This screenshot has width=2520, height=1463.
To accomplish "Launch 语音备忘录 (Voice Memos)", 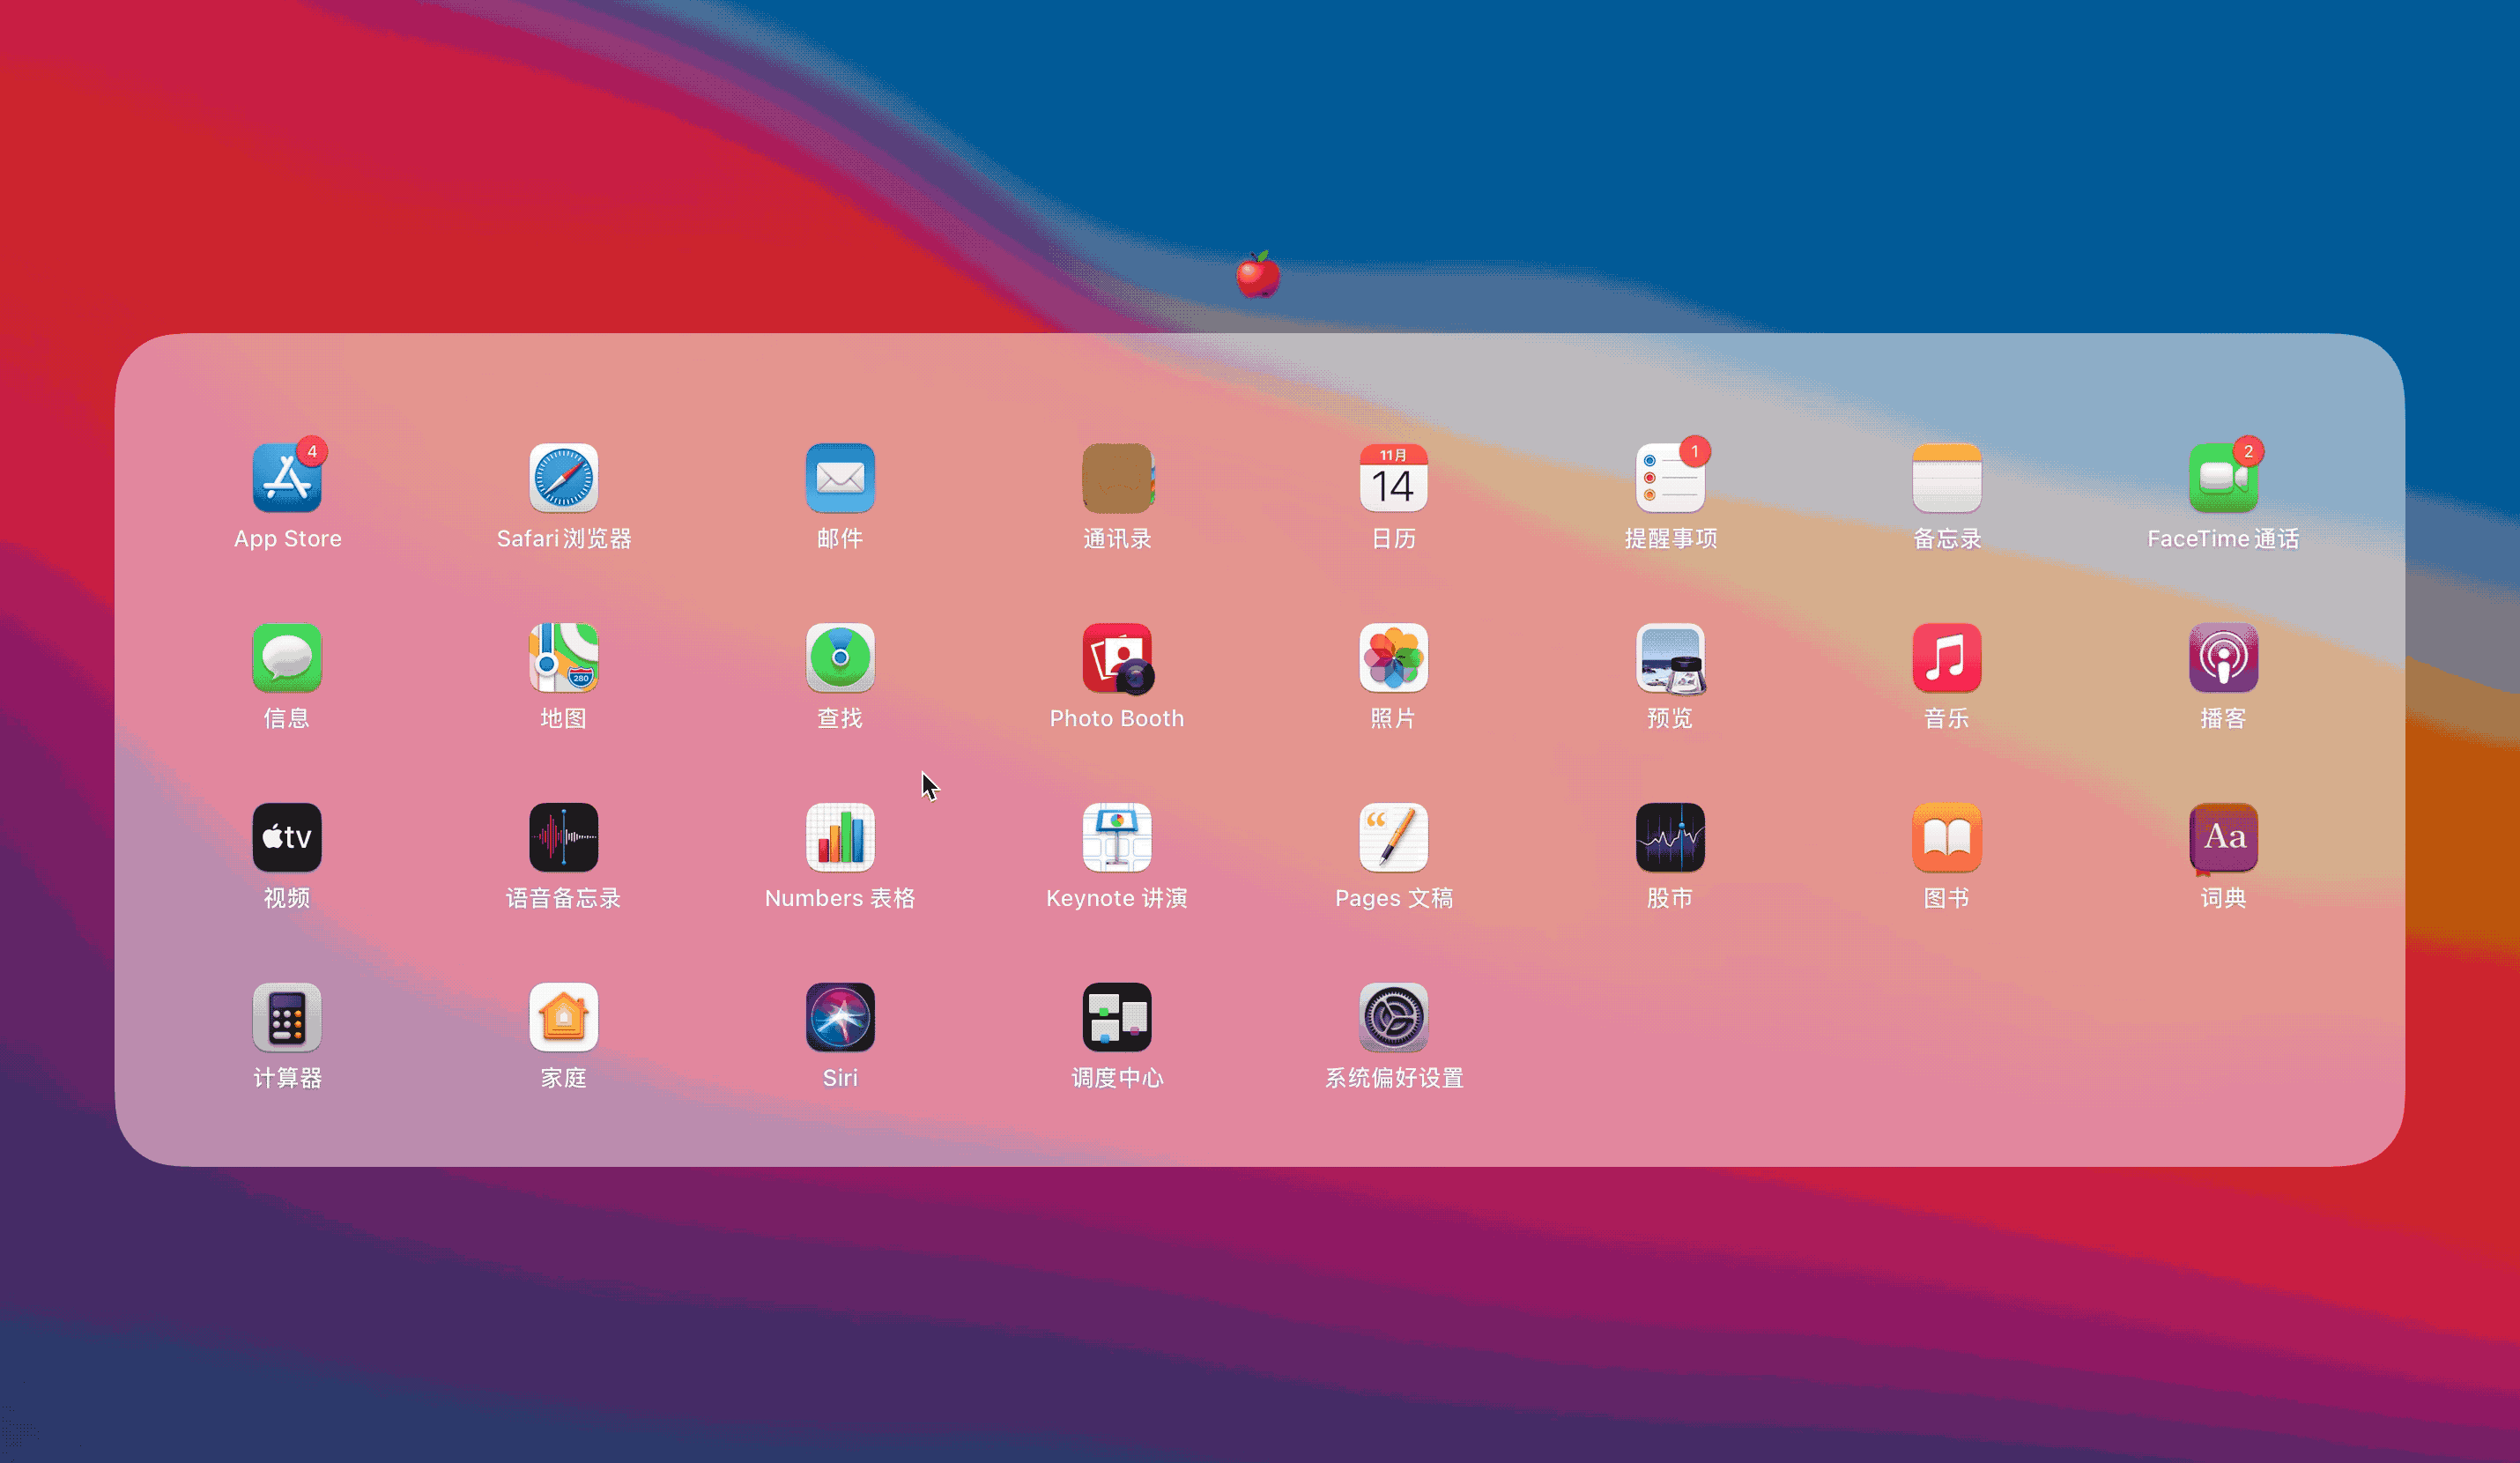I will click(x=564, y=837).
